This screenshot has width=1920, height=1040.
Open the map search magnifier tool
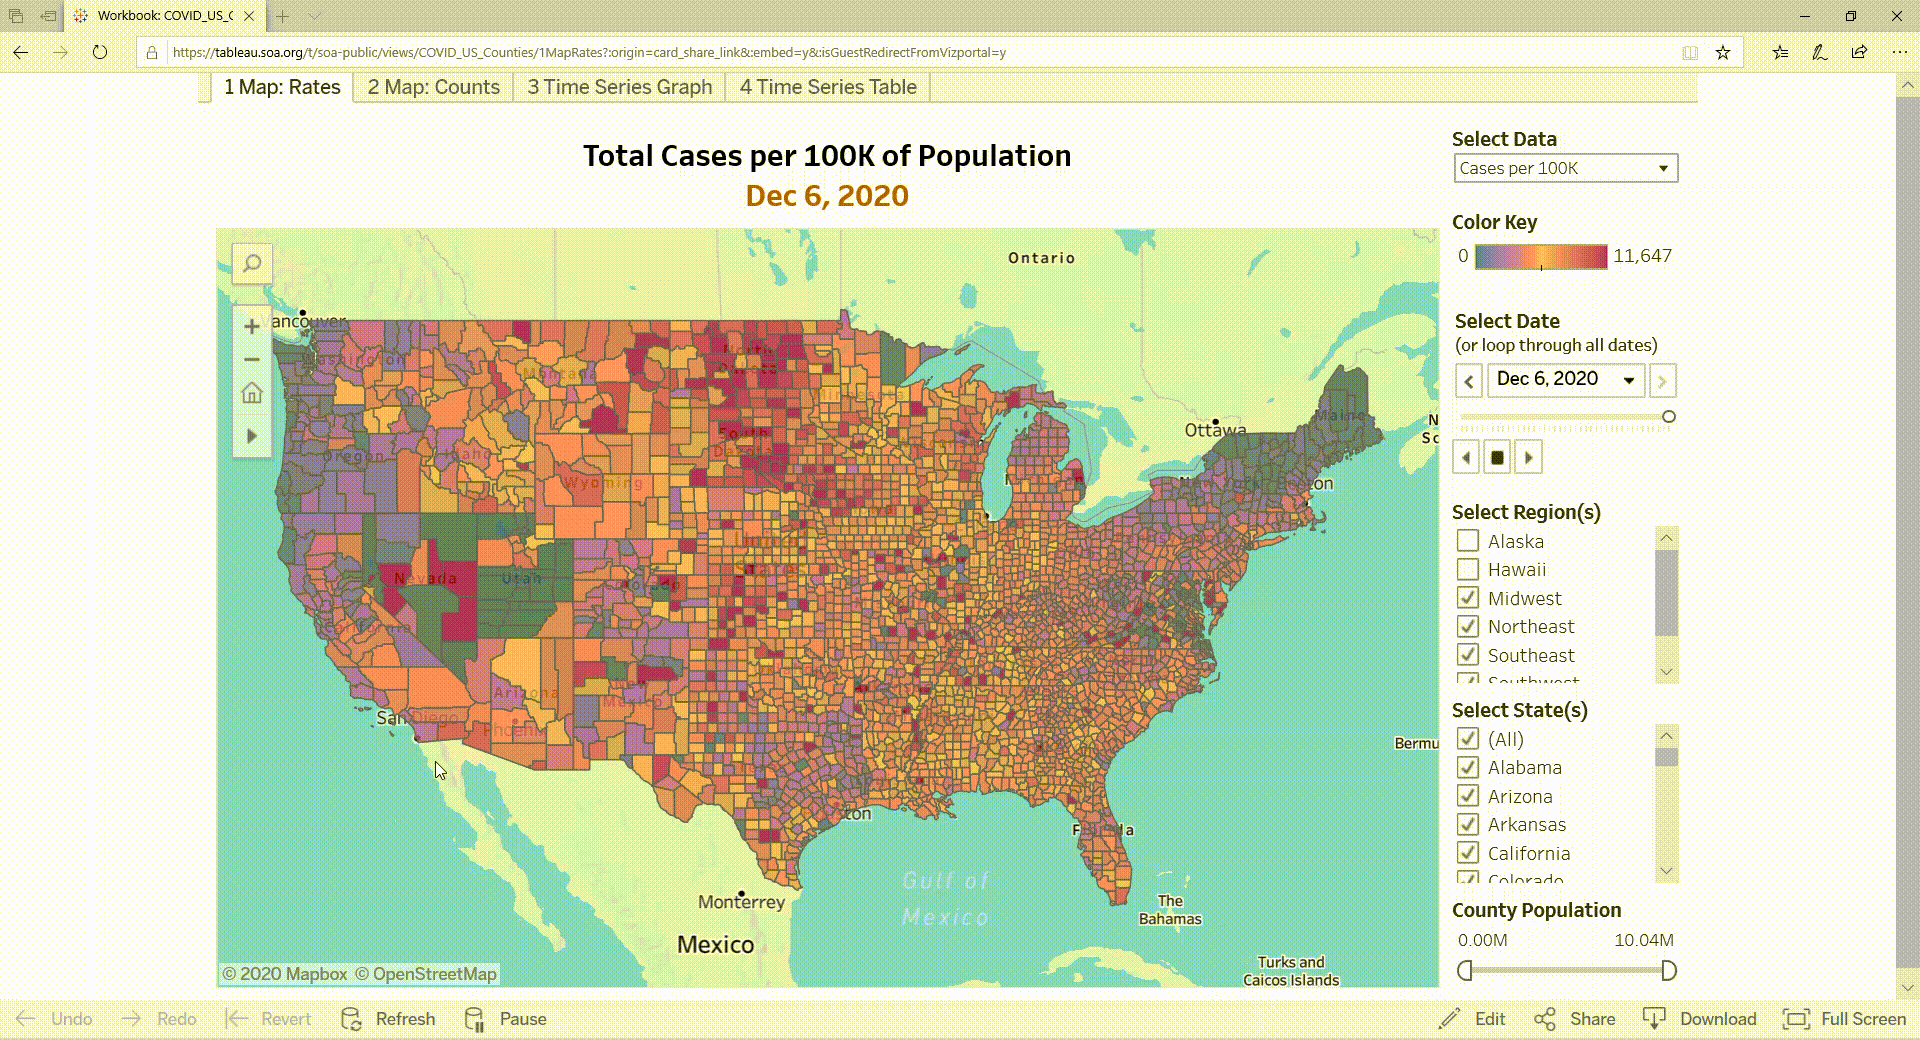tap(251, 264)
